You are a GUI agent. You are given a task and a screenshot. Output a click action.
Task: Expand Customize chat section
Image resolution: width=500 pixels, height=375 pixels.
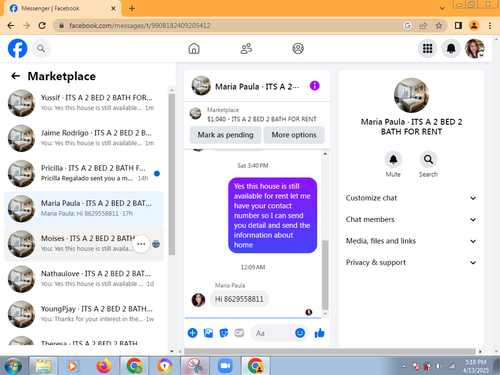pos(411,198)
